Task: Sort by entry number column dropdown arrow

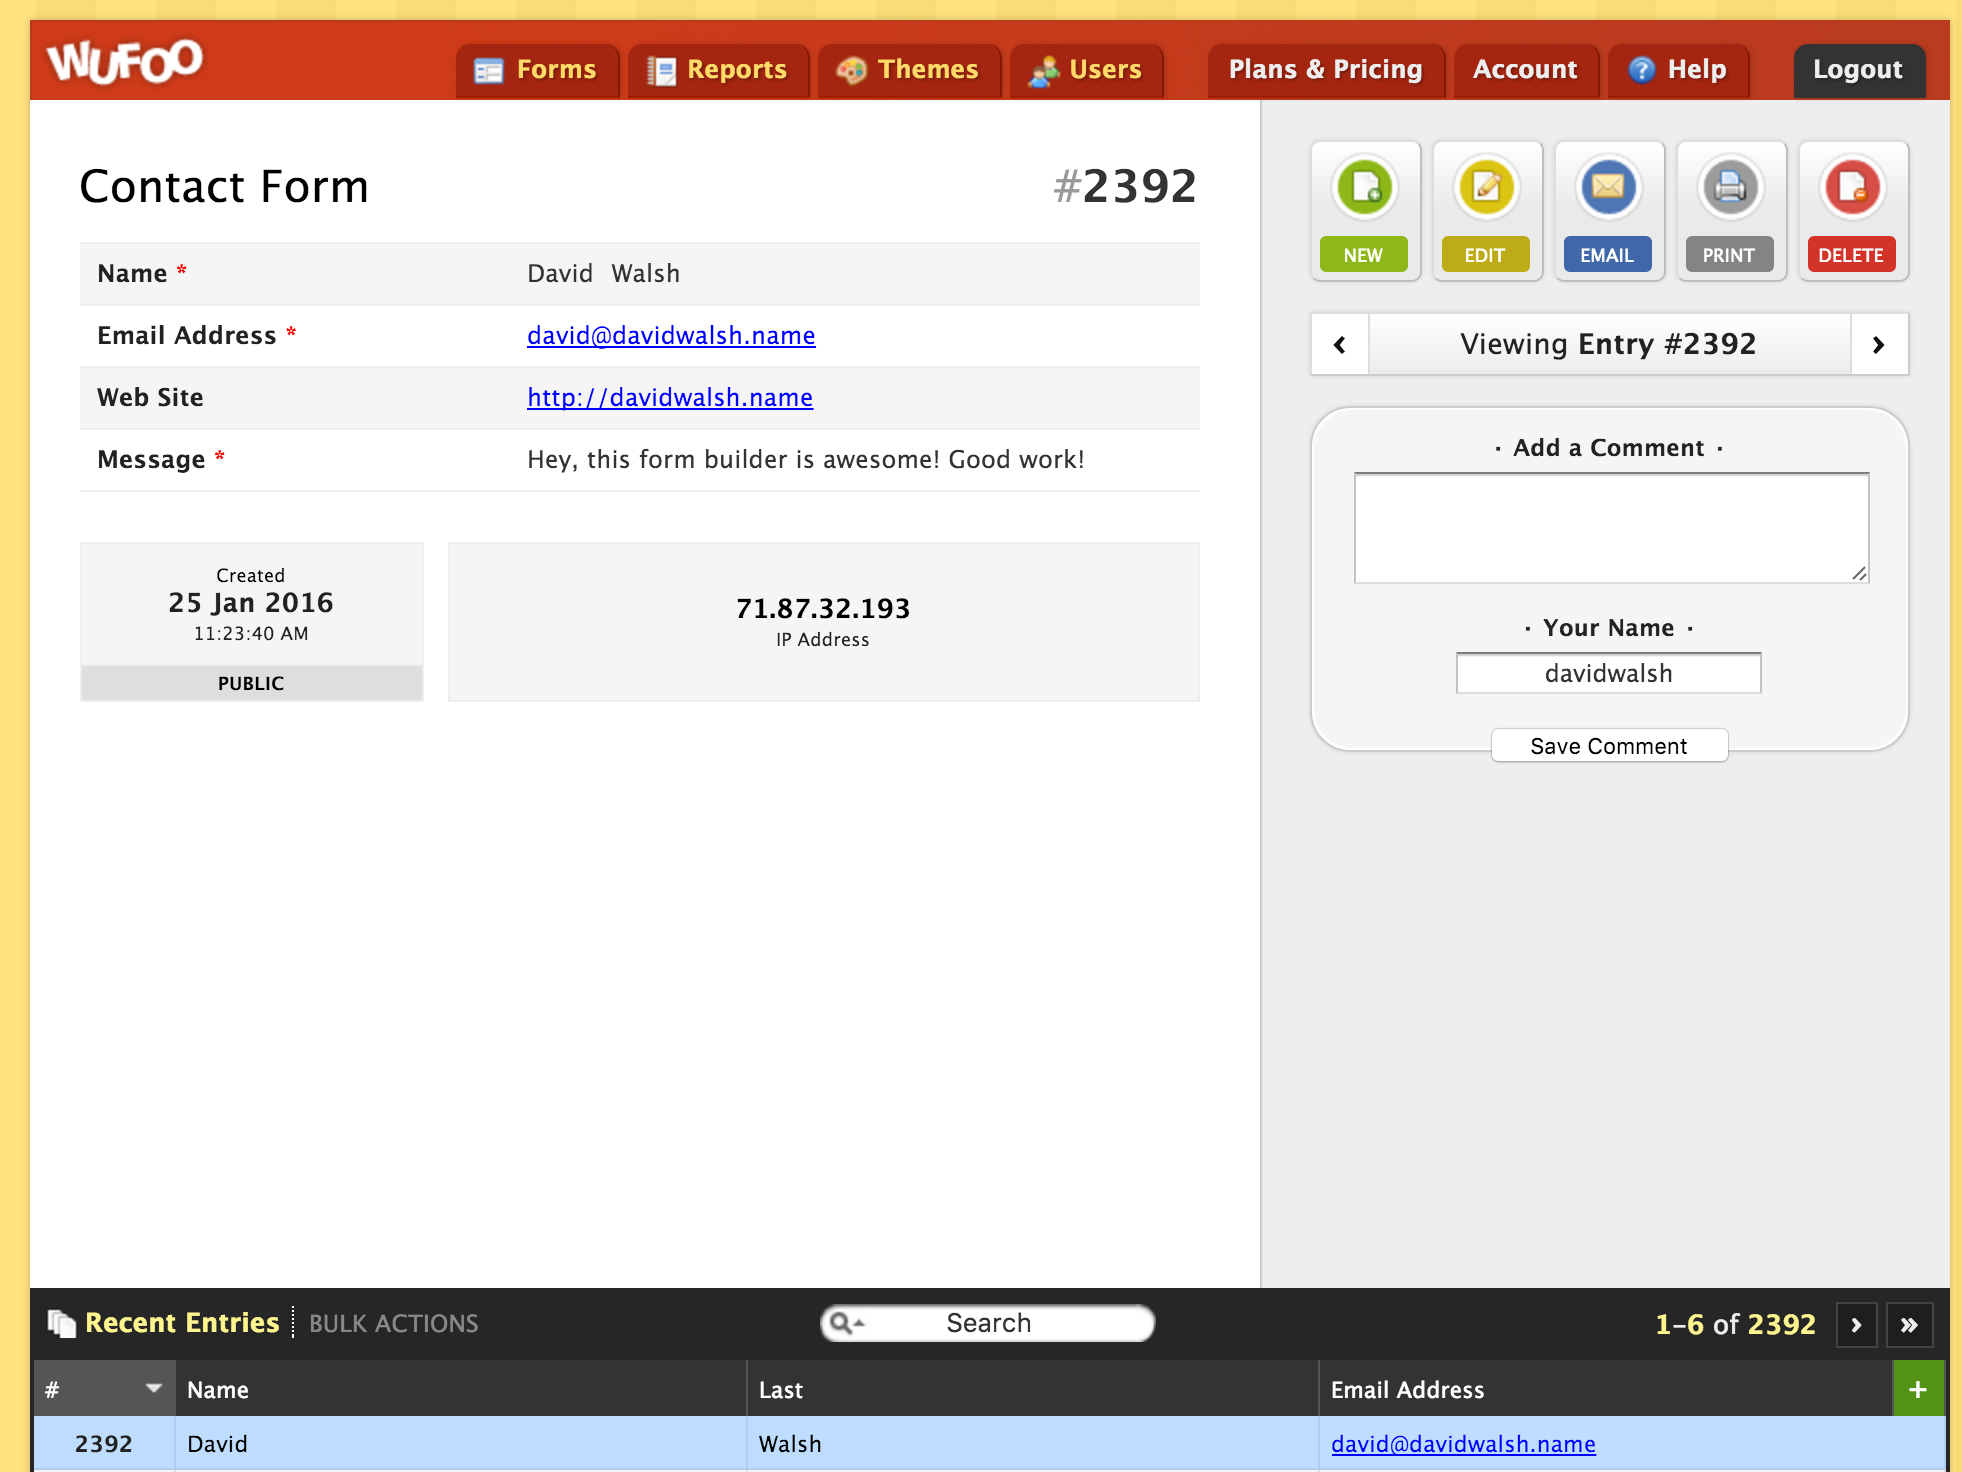Action: [x=153, y=1388]
